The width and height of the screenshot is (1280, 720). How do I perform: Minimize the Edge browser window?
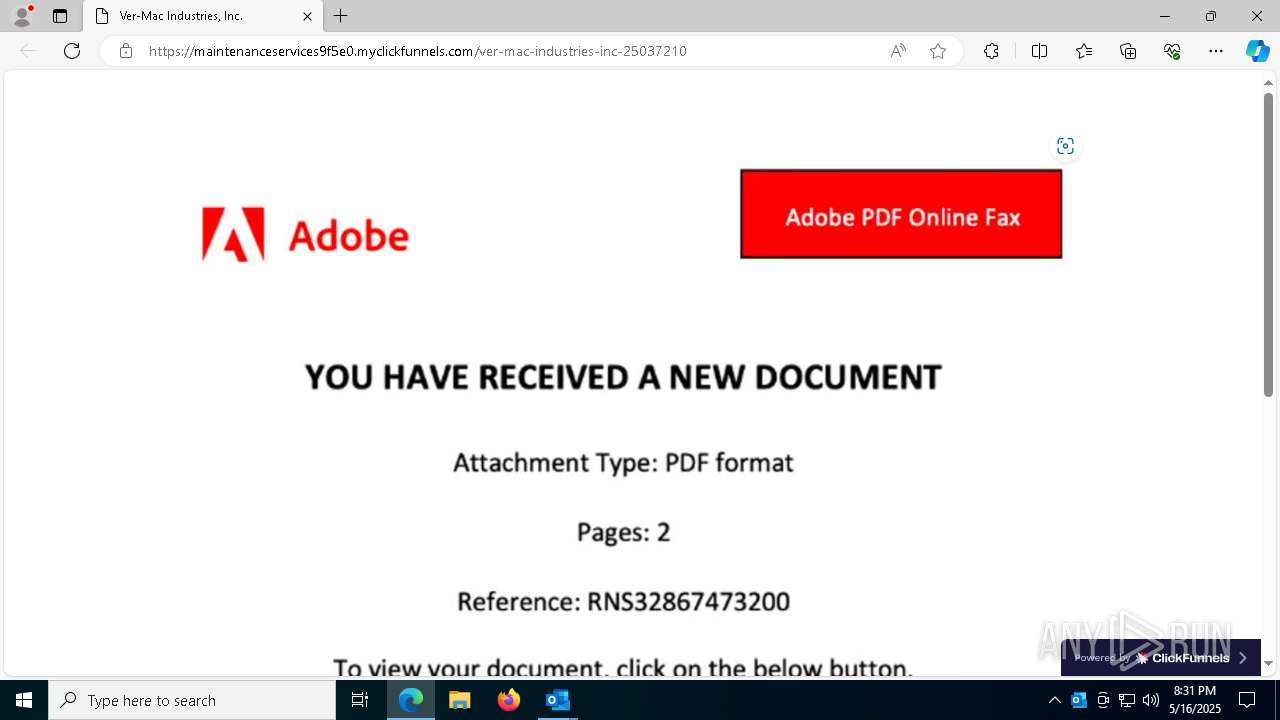point(1164,16)
